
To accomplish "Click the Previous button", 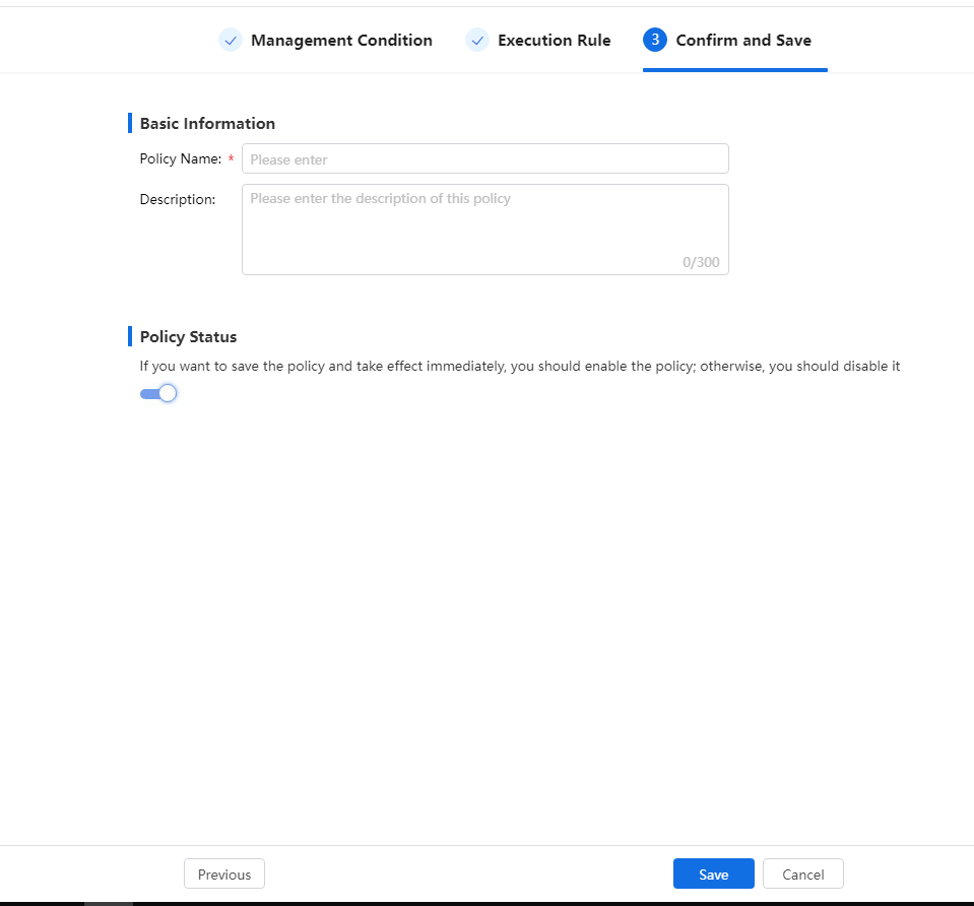I will [x=224, y=874].
